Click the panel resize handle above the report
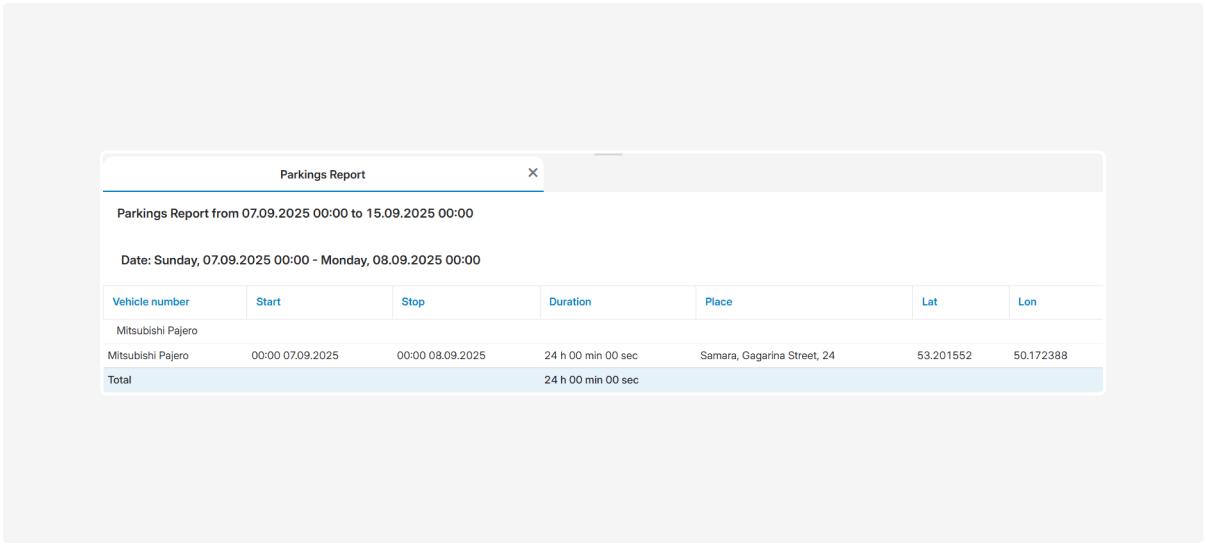1206x546 pixels. [608, 154]
